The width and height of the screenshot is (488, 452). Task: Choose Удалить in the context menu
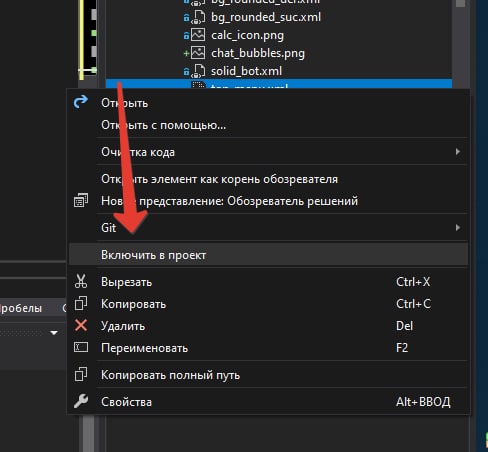[268, 326]
